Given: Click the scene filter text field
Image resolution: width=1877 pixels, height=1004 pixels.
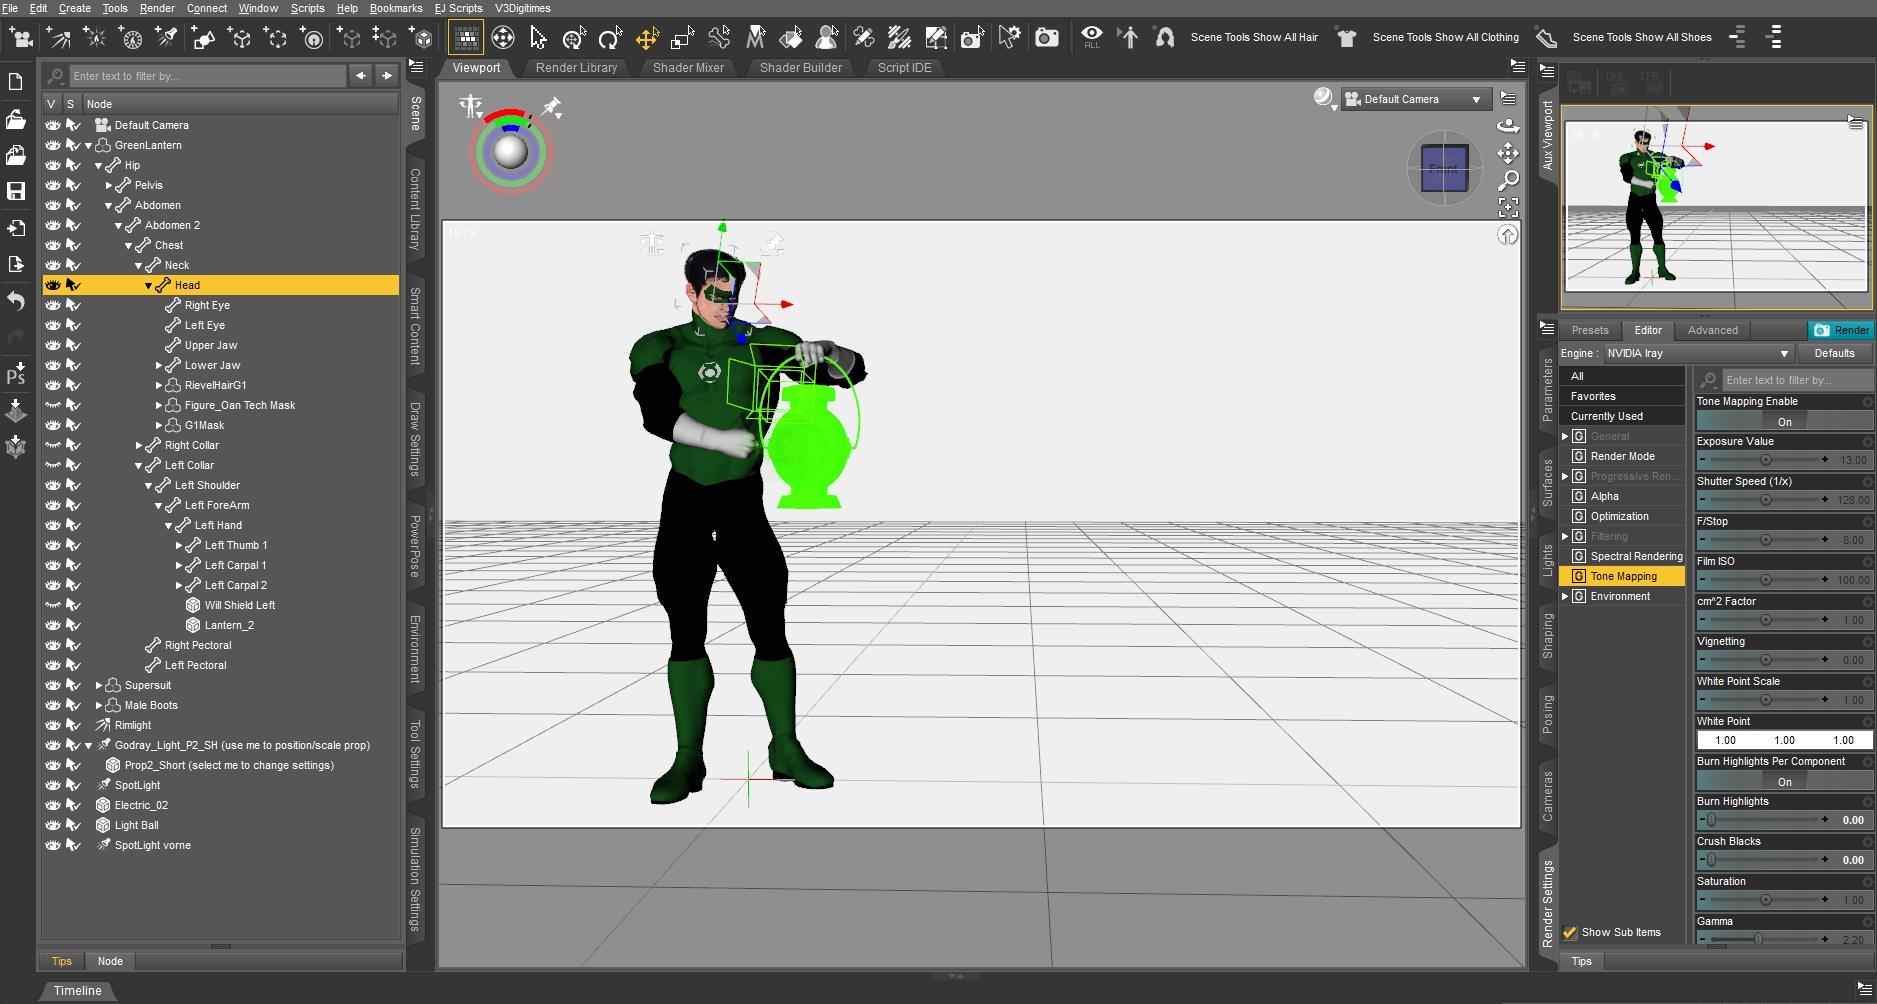Looking at the screenshot, I should 207,76.
